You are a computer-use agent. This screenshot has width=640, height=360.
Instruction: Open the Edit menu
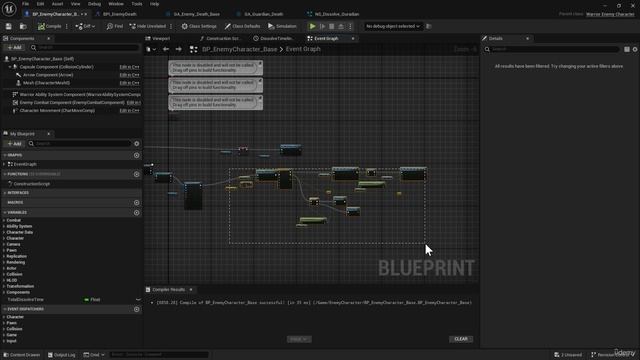[x=40, y=4]
